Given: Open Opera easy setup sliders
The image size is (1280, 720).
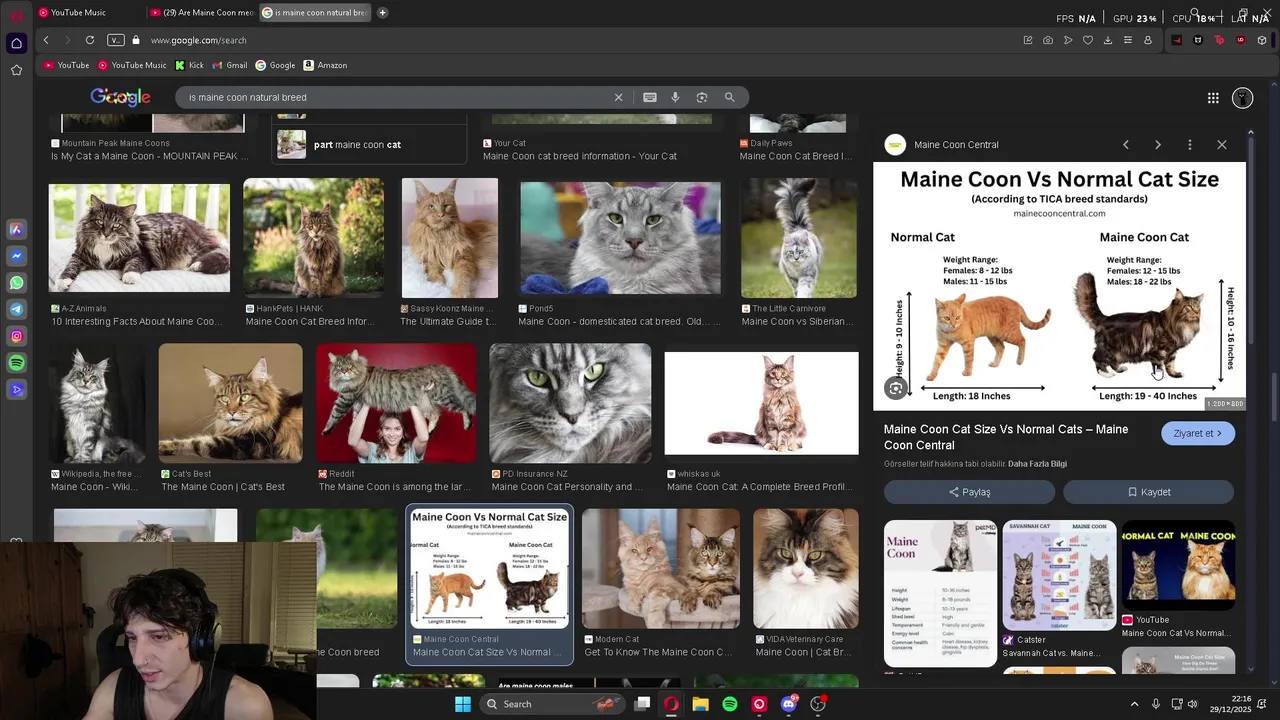Looking at the screenshot, I should 1128,40.
